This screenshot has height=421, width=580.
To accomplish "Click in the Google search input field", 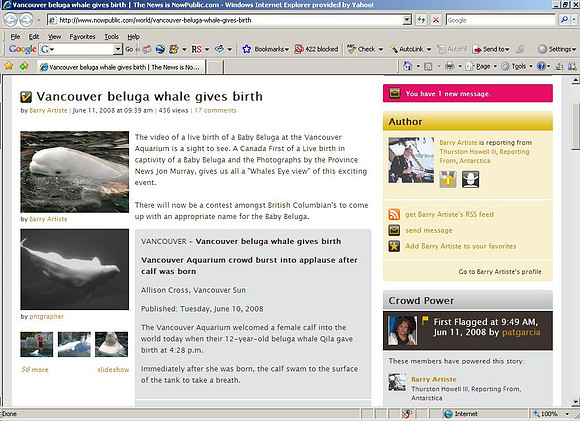I will click(501, 20).
